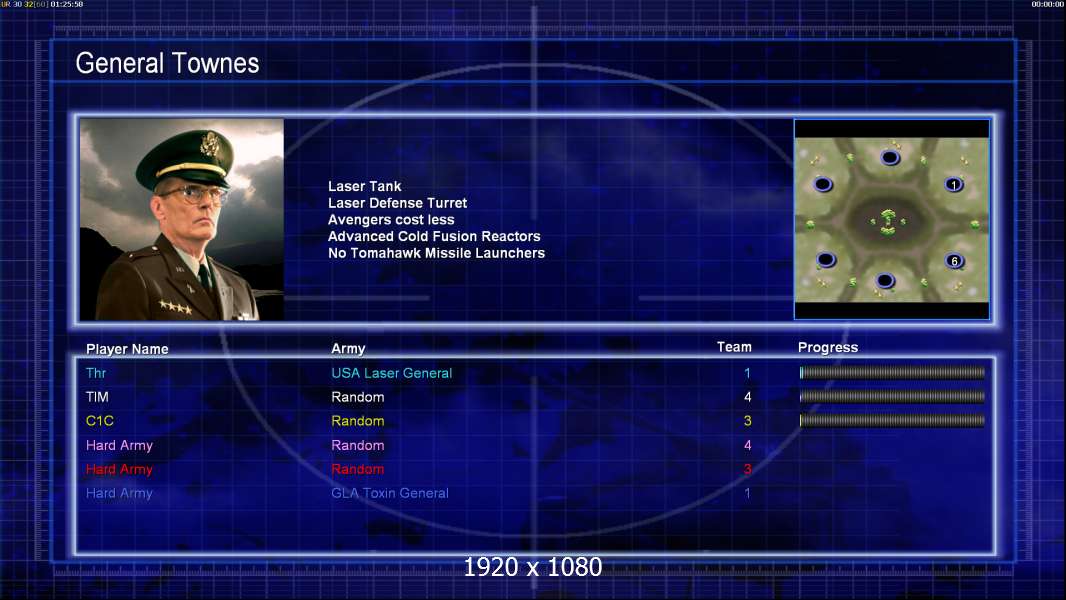Viewport: 1066px width, 600px height.
Task: Click the Player Name column header
Action: click(127, 349)
